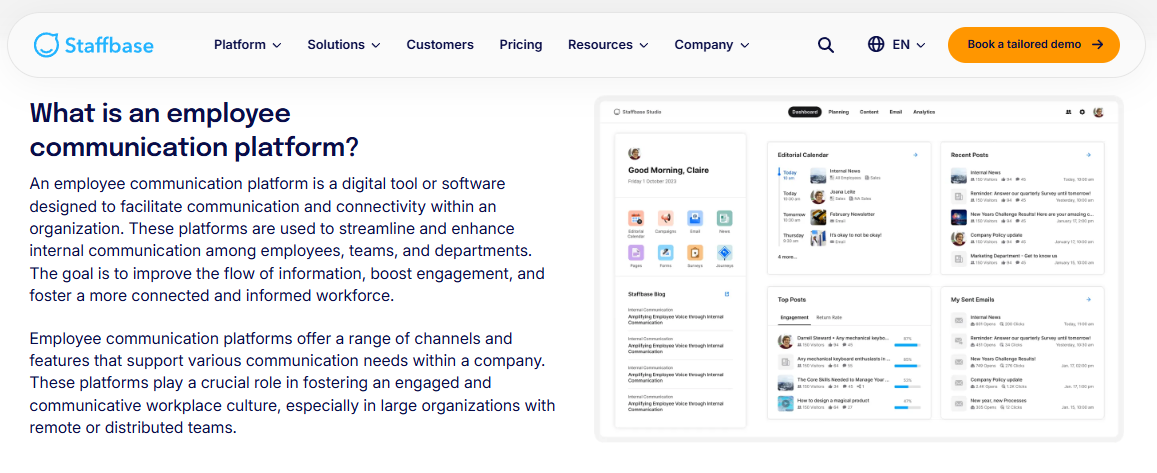
Task: Open the EN language dropdown
Action: coord(909,44)
